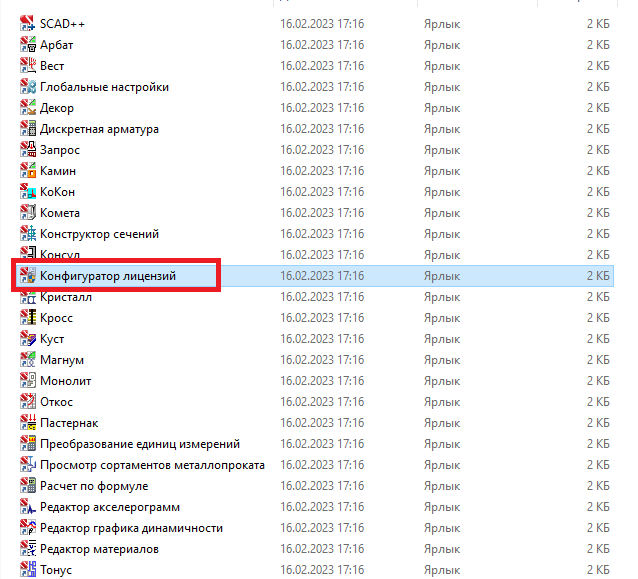Select the name Редактор графика динамичности
This screenshot has width=638, height=579.
tap(131, 529)
